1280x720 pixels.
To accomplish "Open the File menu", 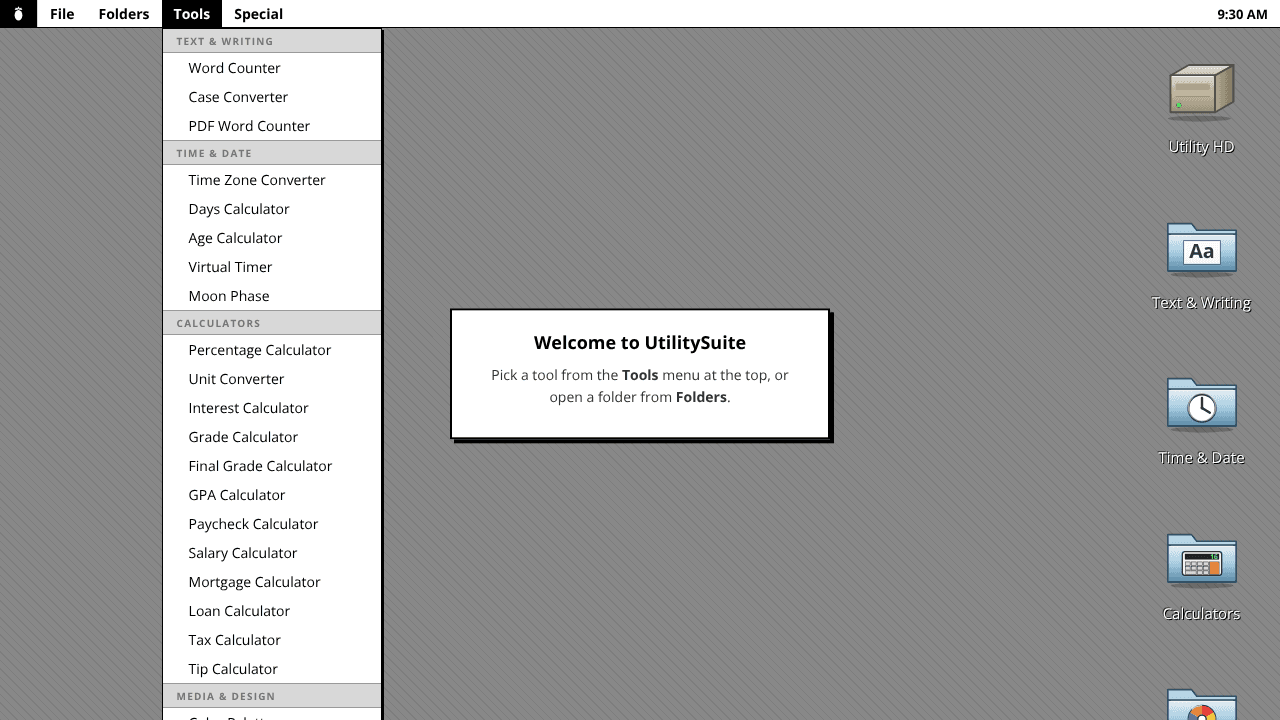I will point(62,14).
